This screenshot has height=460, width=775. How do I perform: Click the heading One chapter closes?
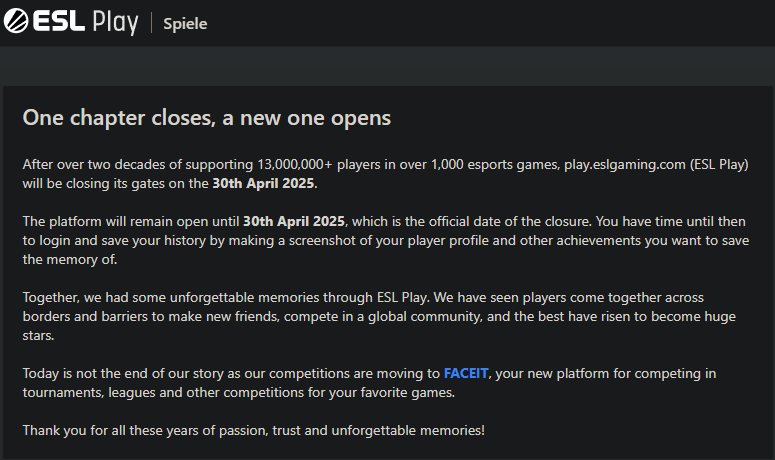coord(207,118)
